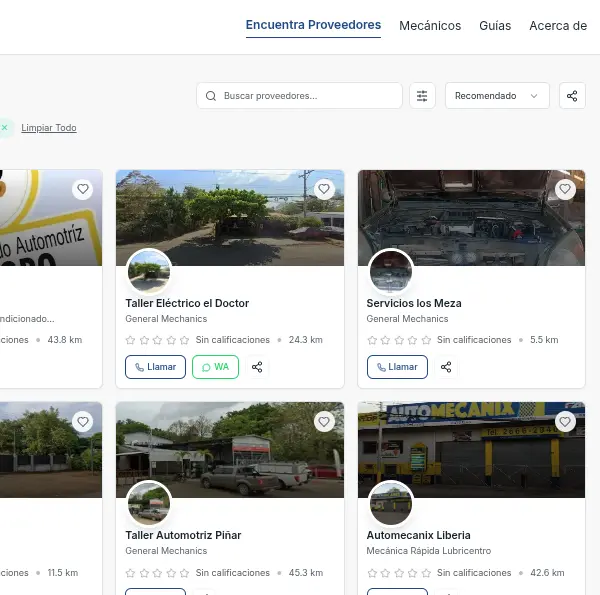
Task: Open the filters slider icon button
Action: pos(422,96)
